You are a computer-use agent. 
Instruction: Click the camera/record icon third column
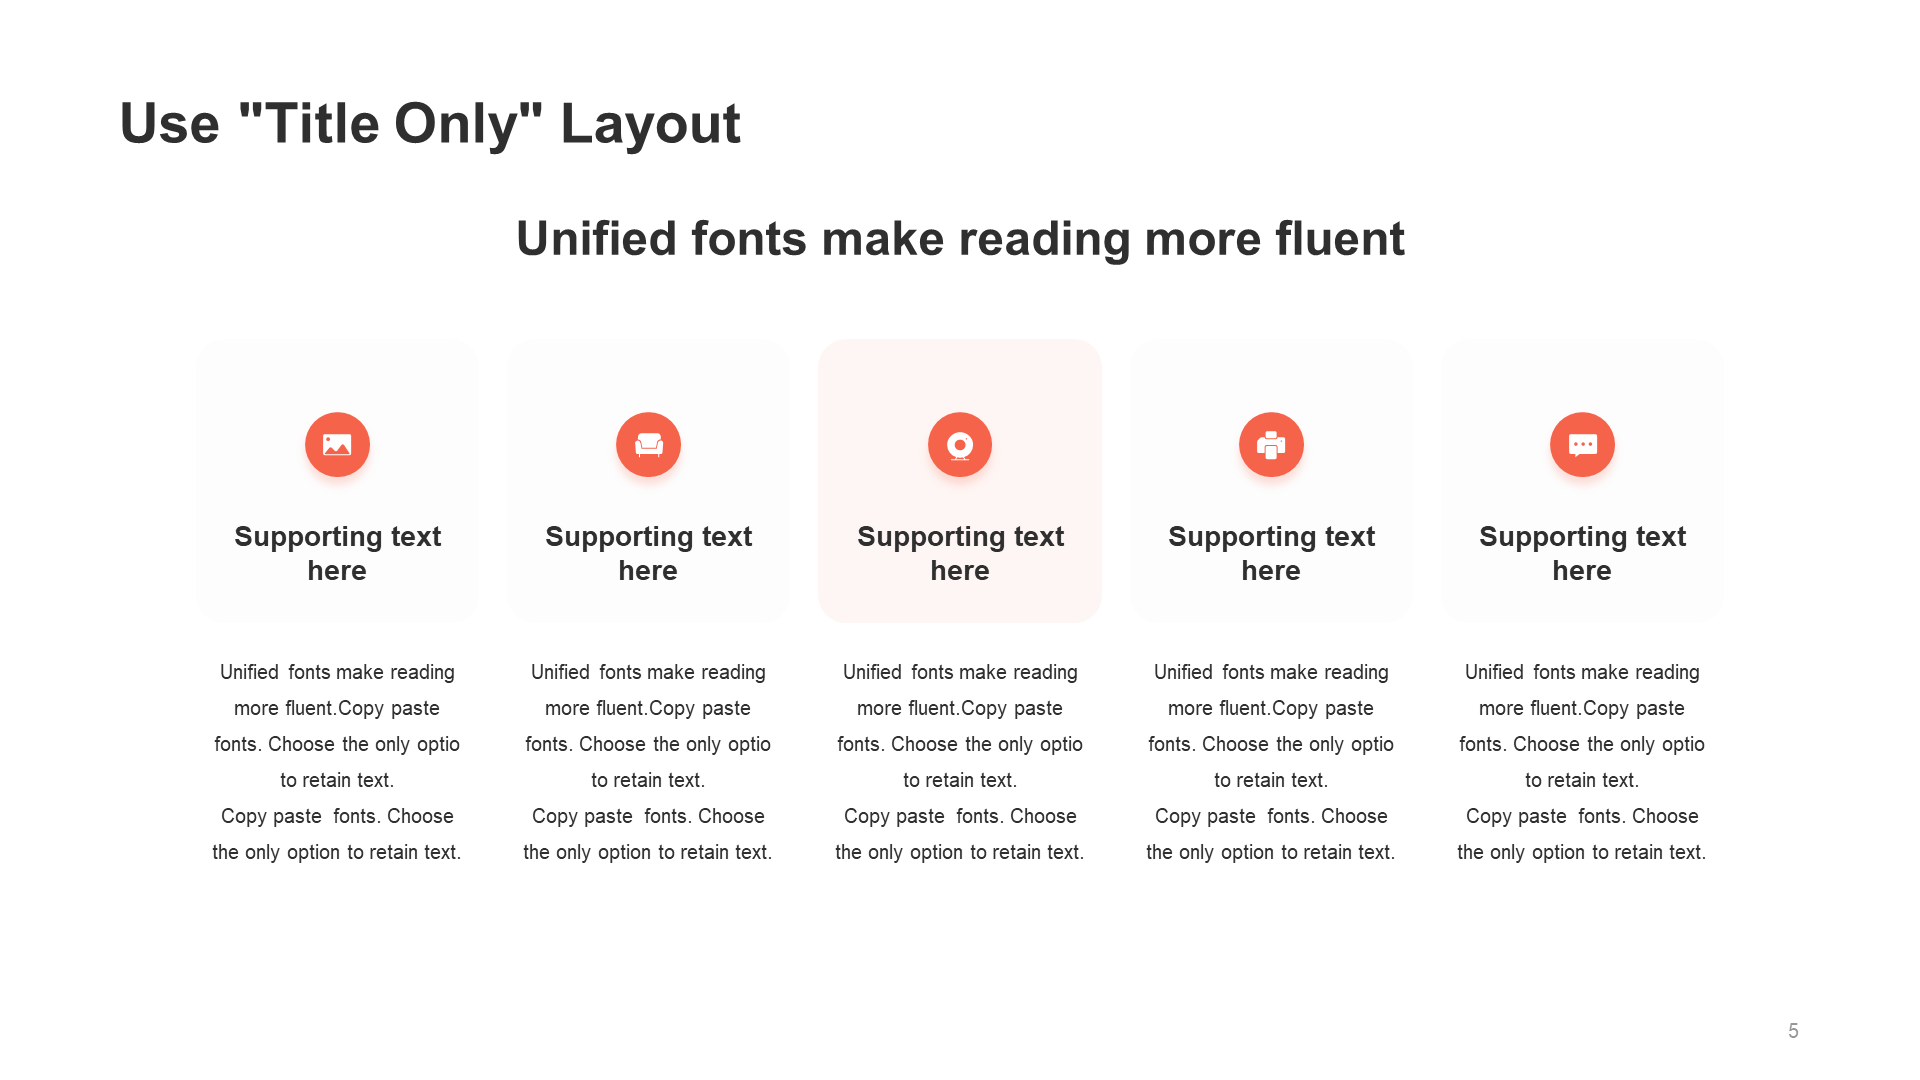point(960,443)
